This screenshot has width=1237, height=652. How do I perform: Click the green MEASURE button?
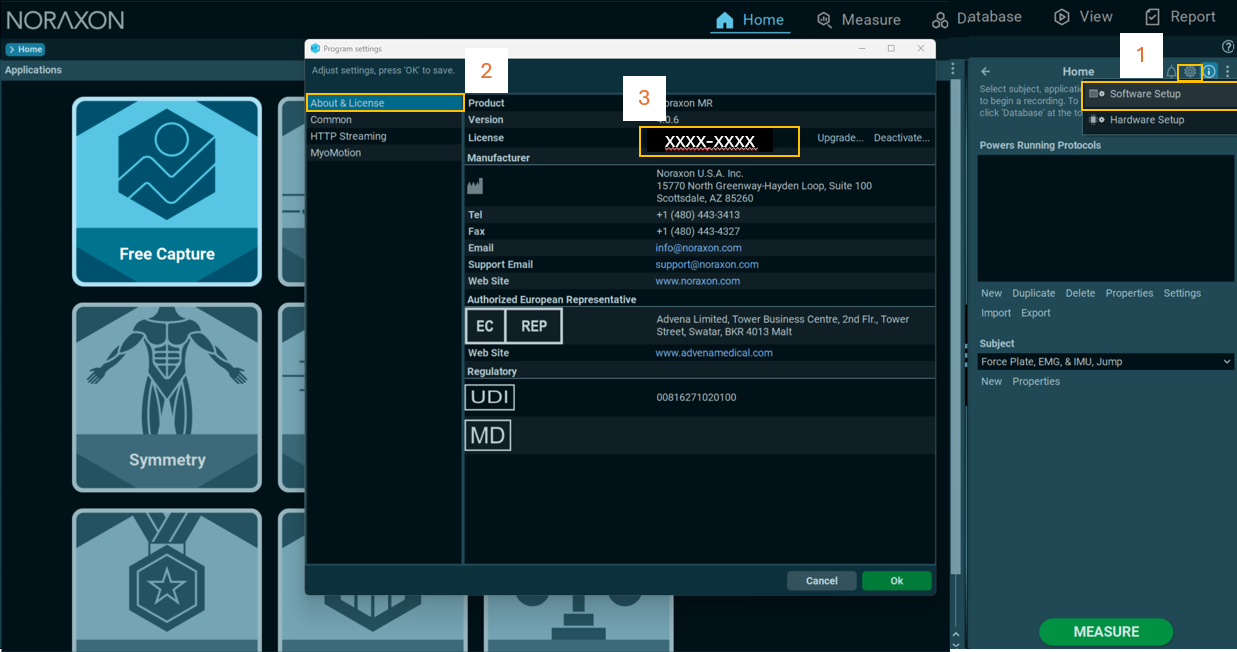pyautogui.click(x=1106, y=632)
